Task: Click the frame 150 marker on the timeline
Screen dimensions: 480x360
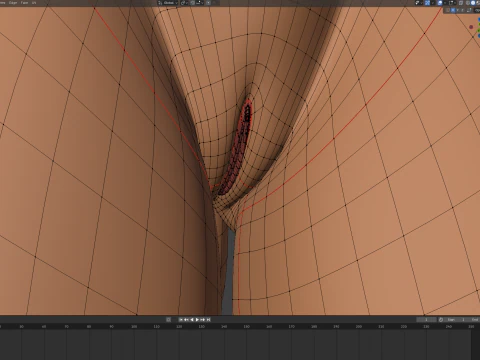Action: [x=246, y=327]
